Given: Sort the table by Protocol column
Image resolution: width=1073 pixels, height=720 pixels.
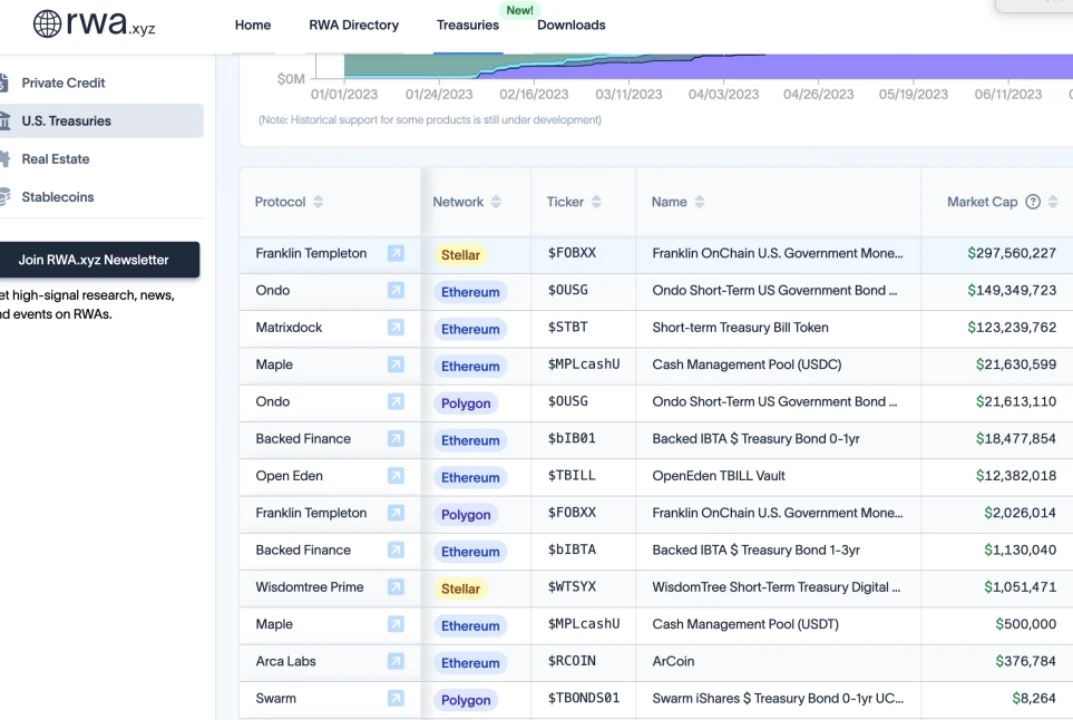Looking at the screenshot, I should [x=318, y=202].
